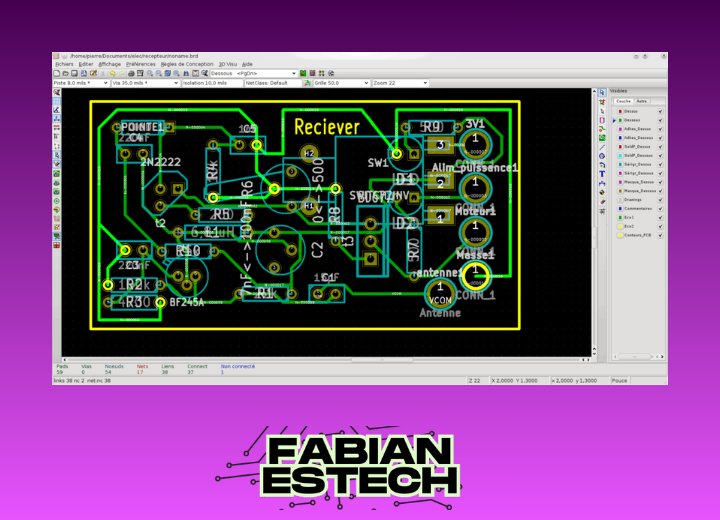Toggle grid display in left toolbar
Image resolution: width=720 pixels, height=520 pixels.
(56, 101)
